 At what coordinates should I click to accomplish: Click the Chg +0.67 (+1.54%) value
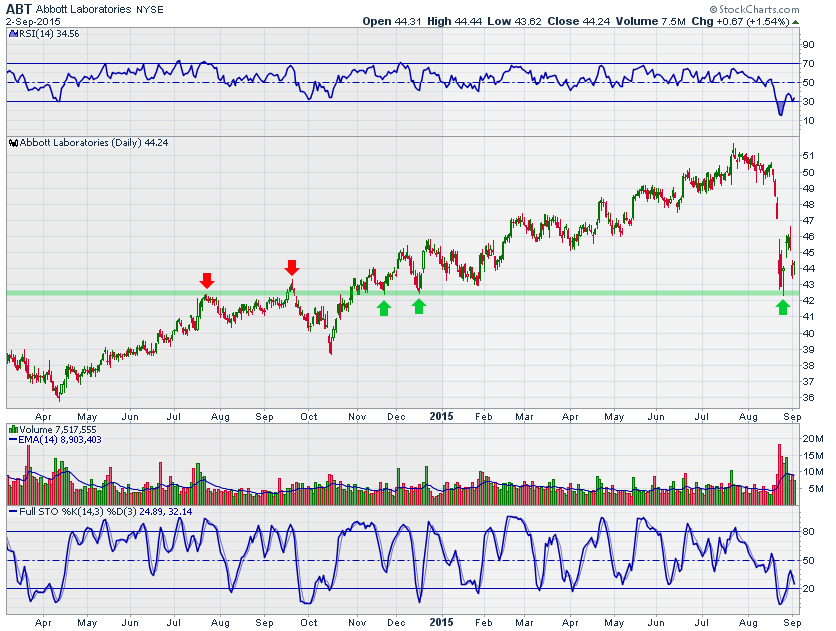741,21
